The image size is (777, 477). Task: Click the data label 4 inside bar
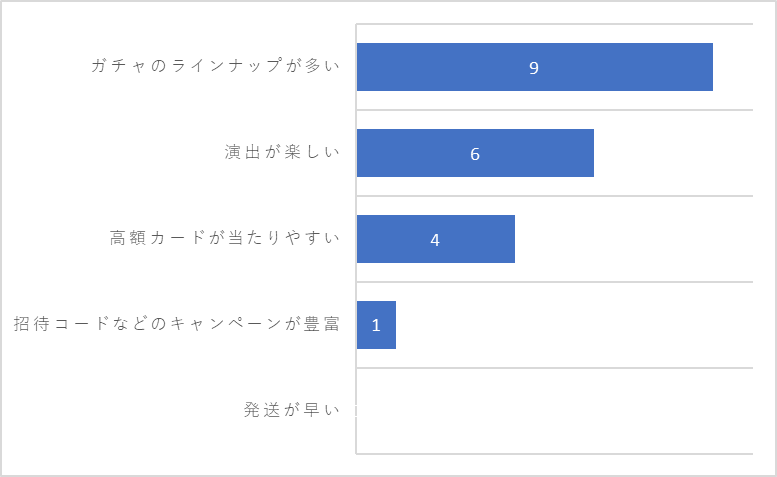coord(435,240)
